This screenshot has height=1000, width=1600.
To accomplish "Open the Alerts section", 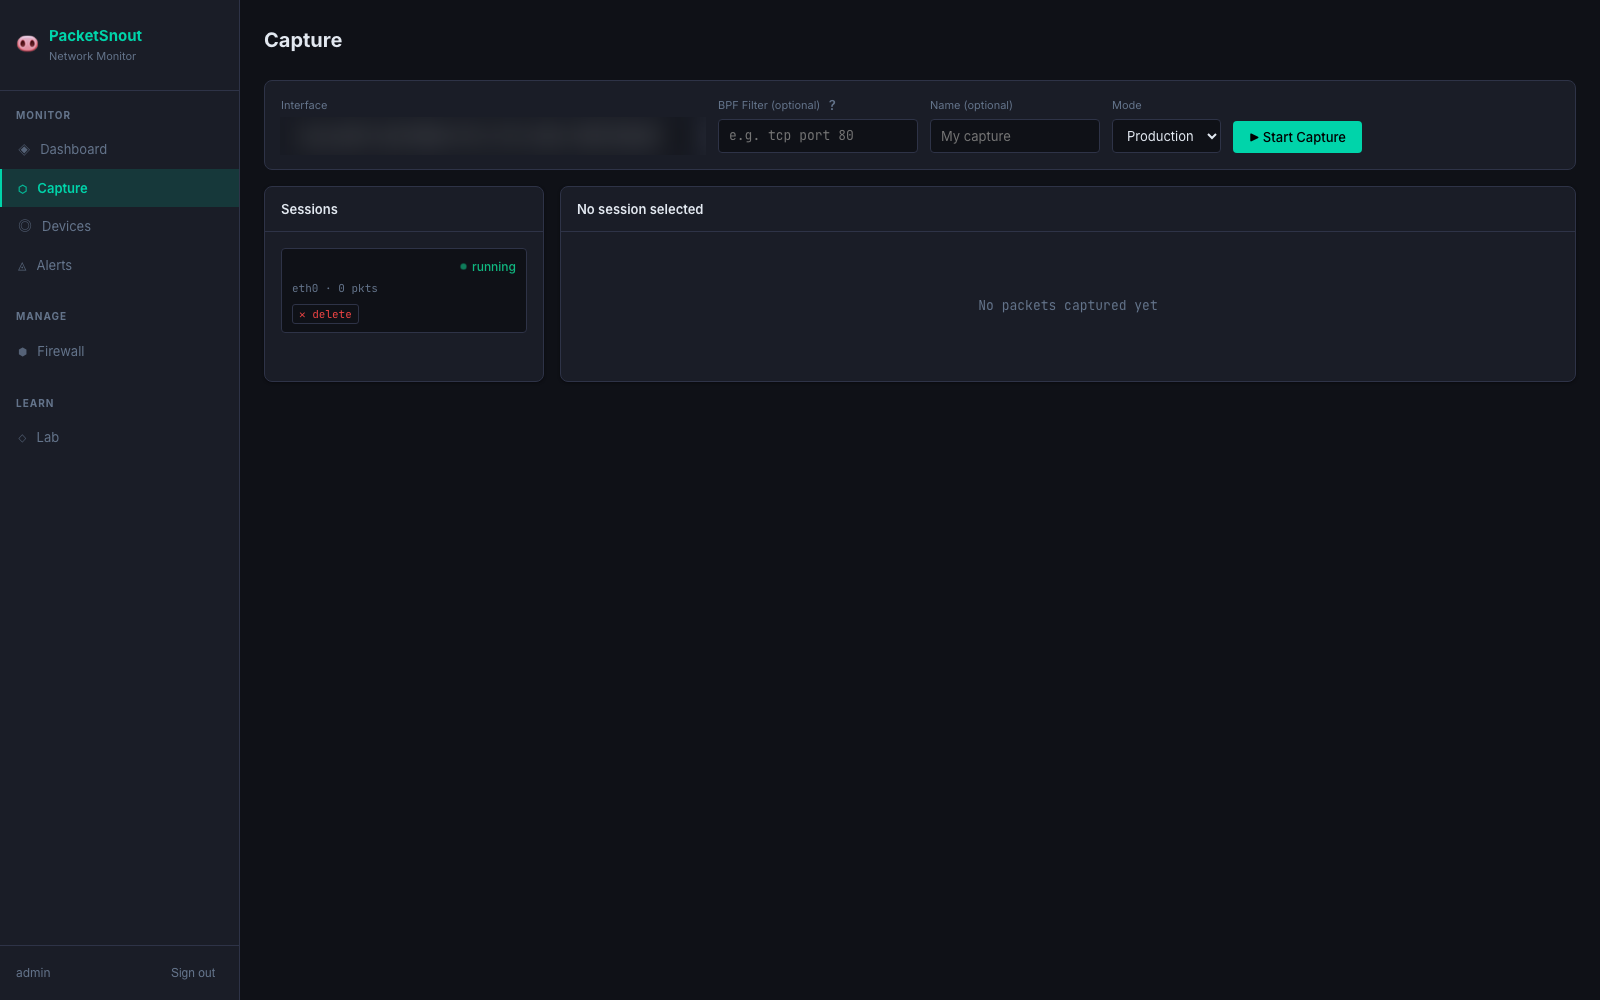I will point(119,265).
